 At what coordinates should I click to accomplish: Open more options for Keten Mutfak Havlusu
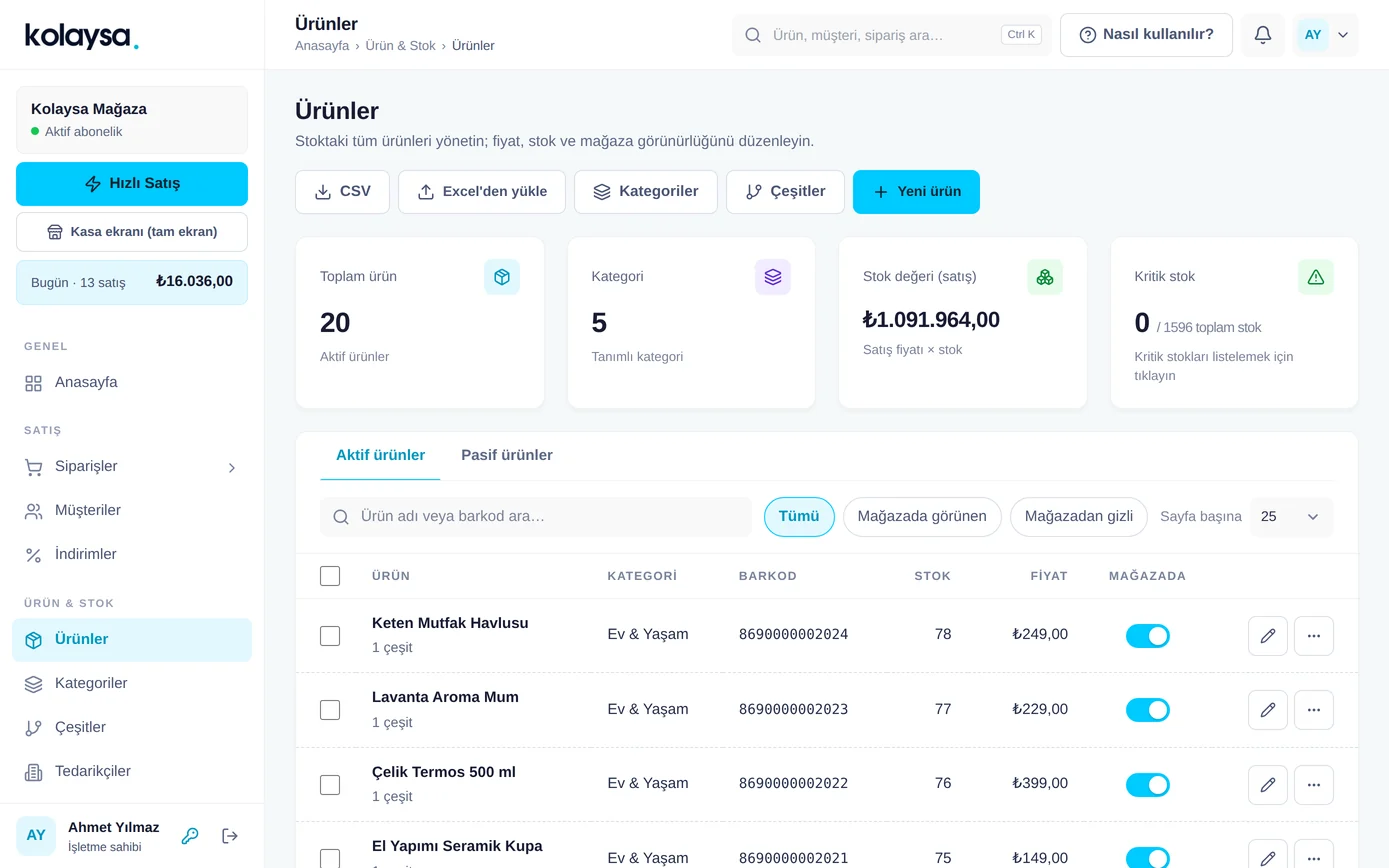tap(1314, 636)
